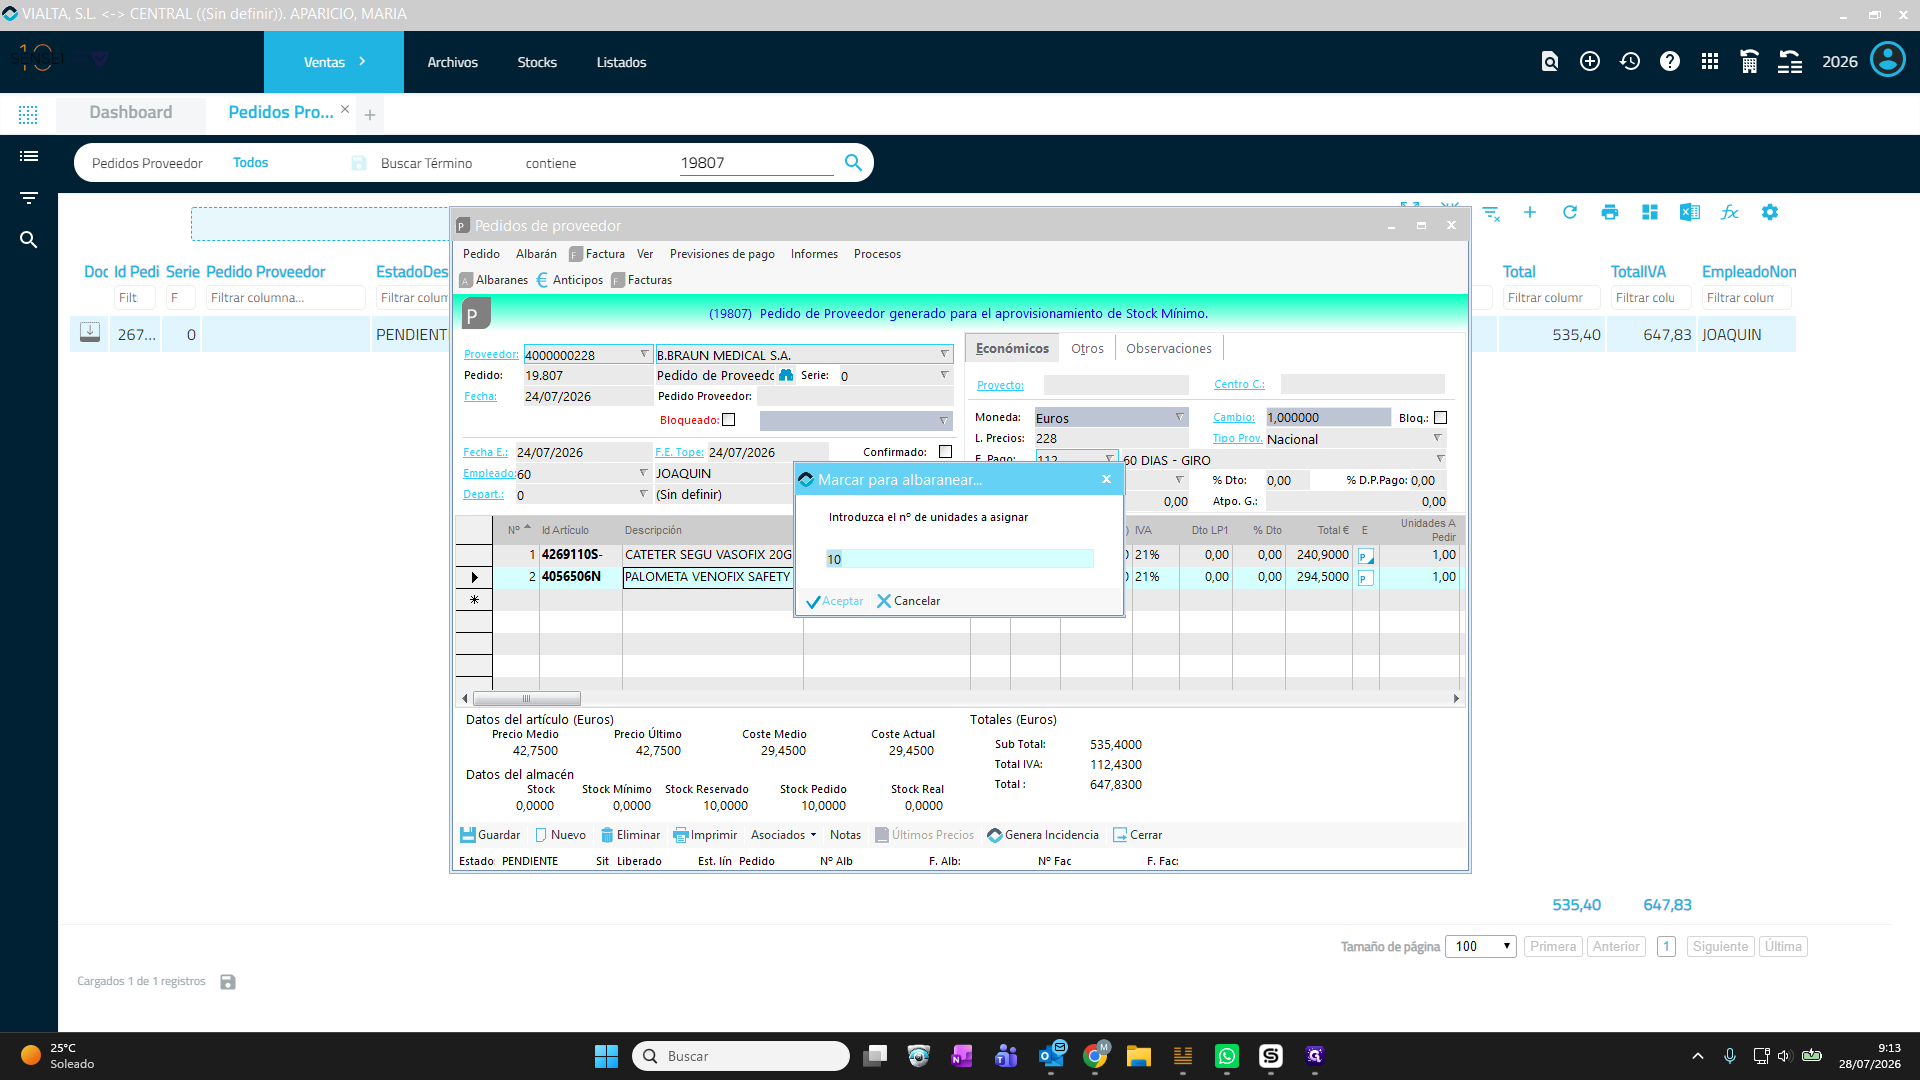
Task: Click the plus add record icon in the grid toolbar
Action: point(1530,212)
